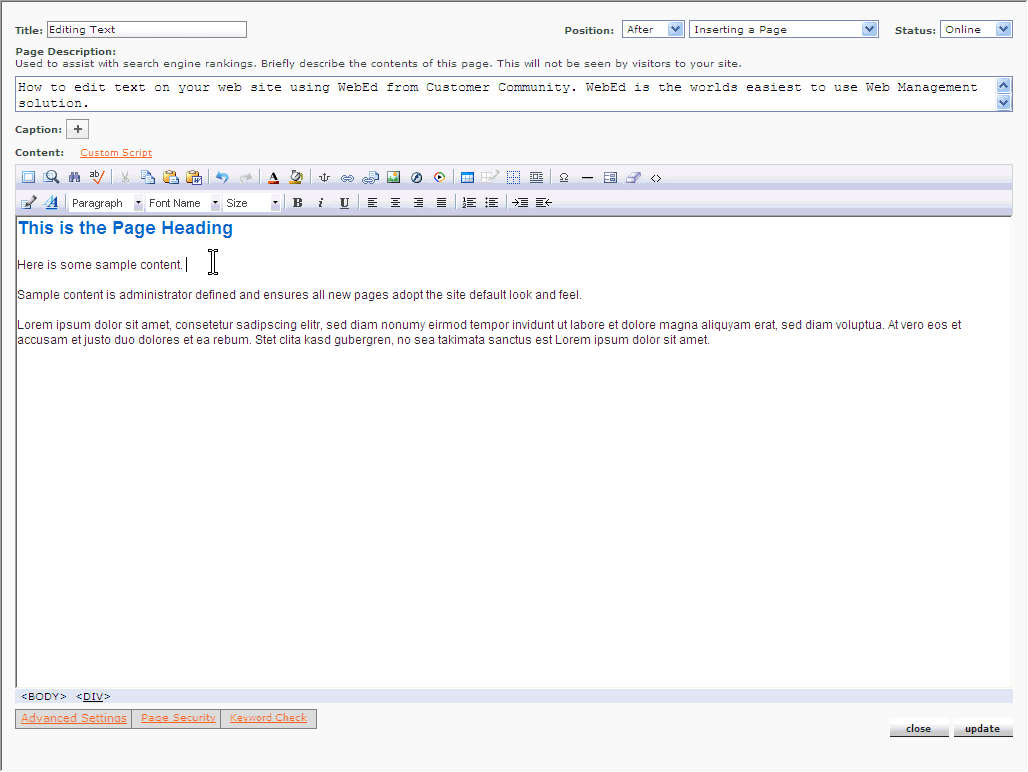Align text to the left

pyautogui.click(x=372, y=203)
